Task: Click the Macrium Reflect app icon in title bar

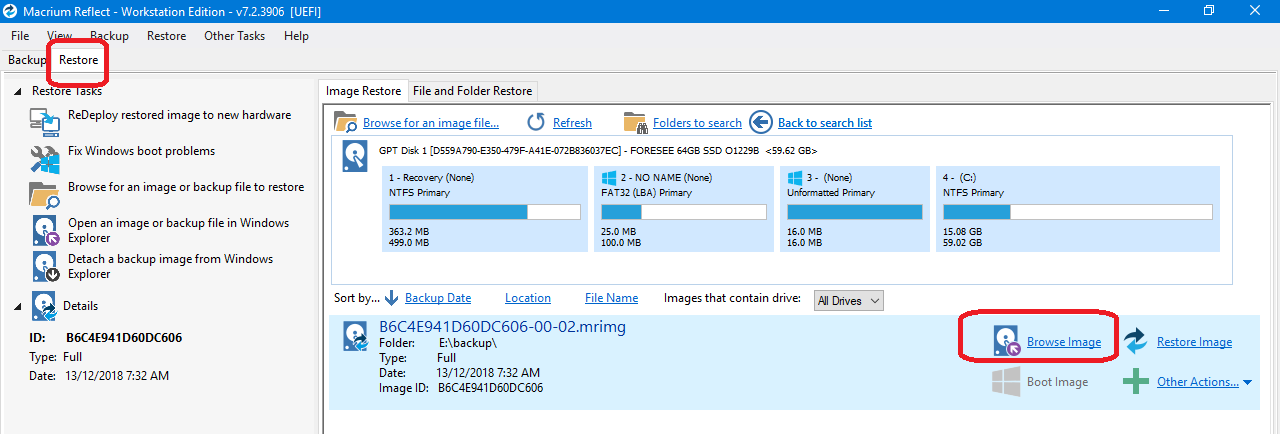Action: [x=10, y=11]
